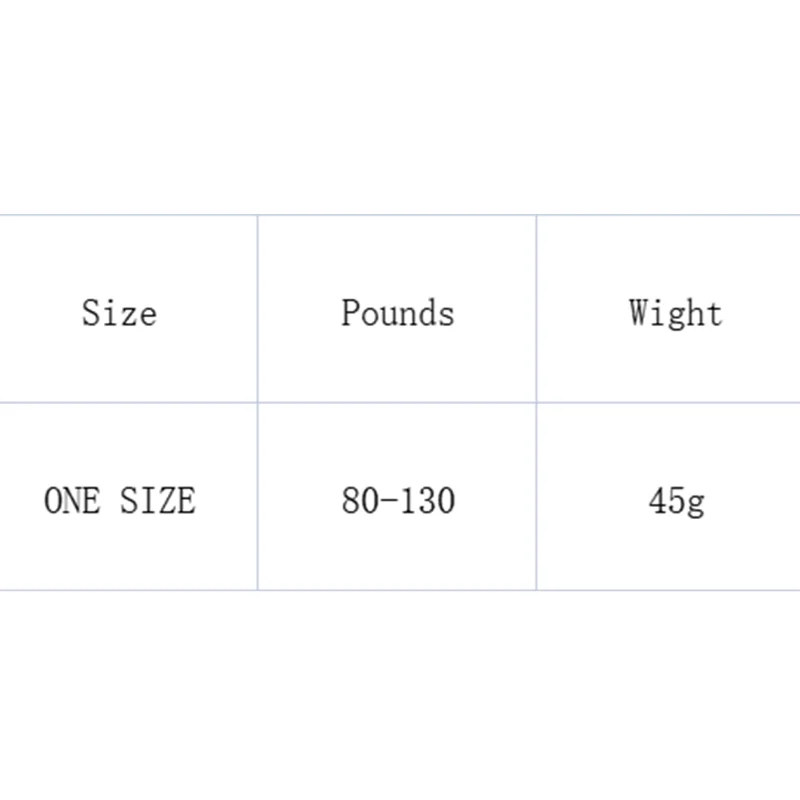The height and width of the screenshot is (800, 800).
Task: Click divider between ONE SIZE and 80-130
Action: point(258,497)
